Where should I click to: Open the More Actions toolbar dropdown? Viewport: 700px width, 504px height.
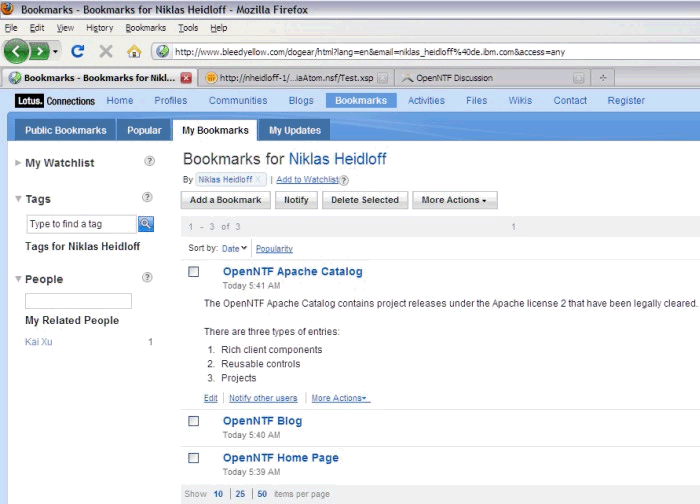pyautogui.click(x=454, y=200)
